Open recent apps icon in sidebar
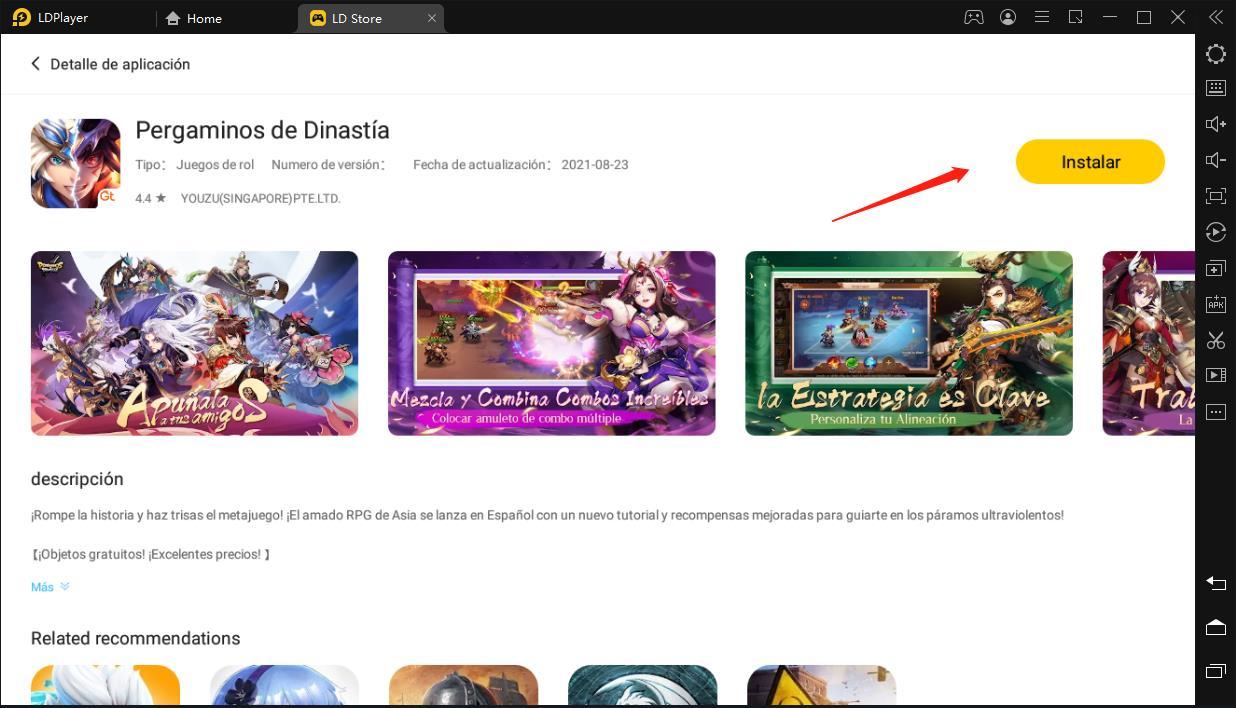Screen dimensions: 1236x708 click(1216, 671)
